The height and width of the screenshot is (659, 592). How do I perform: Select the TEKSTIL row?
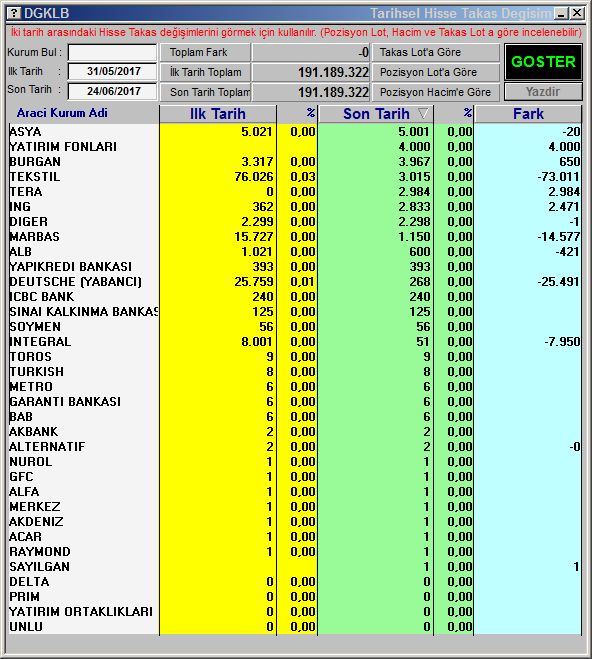coord(295,177)
